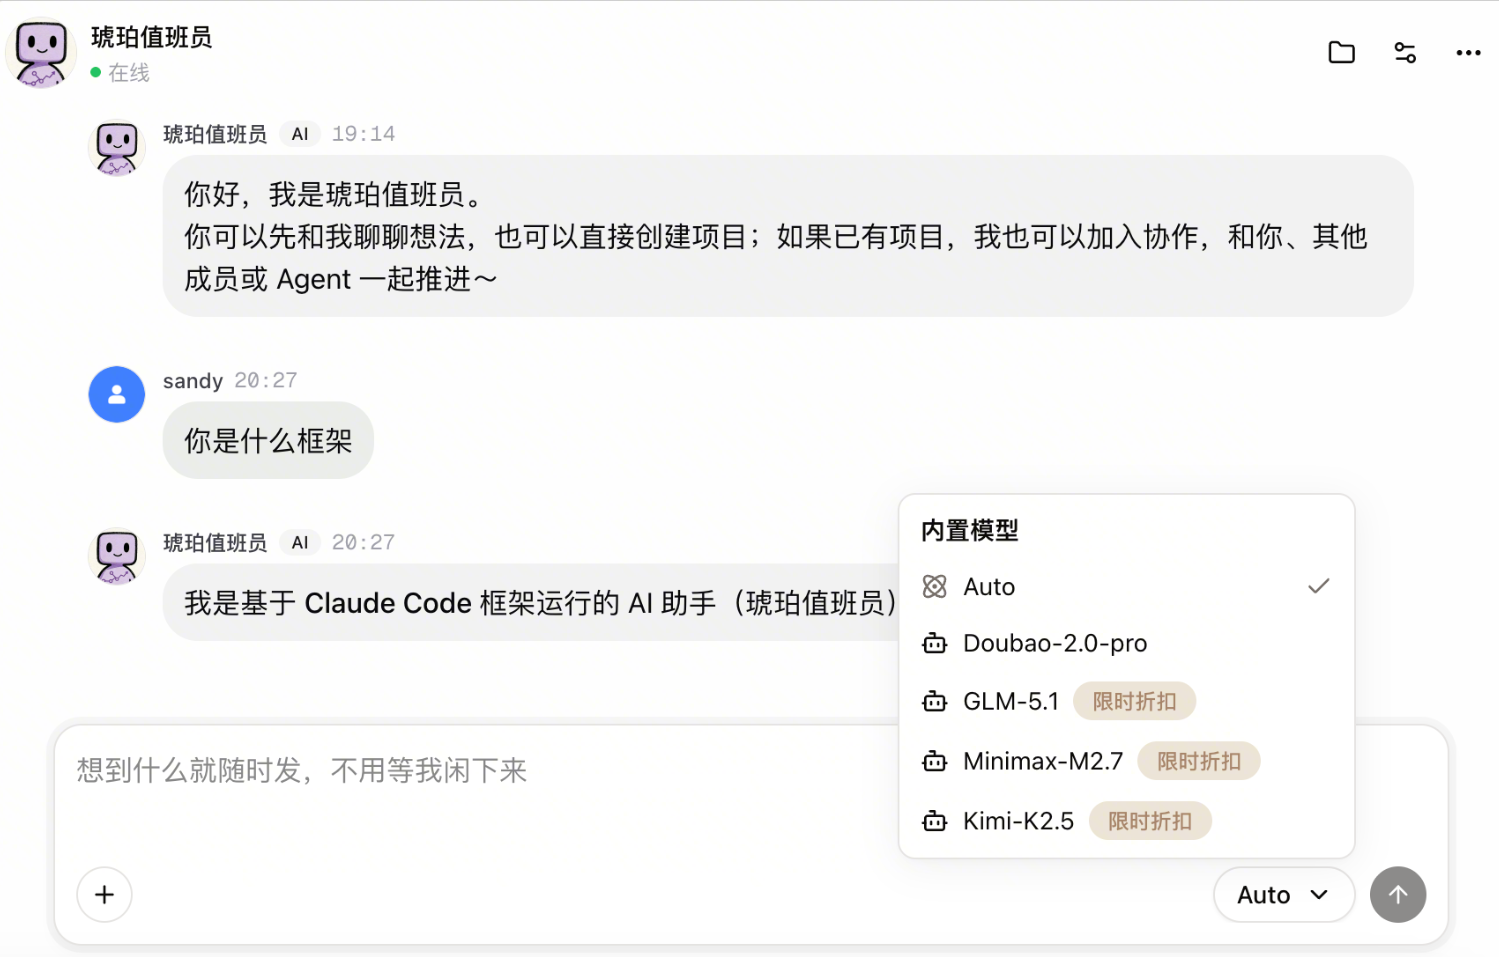Open the settings sliders icon in the header

(1405, 52)
